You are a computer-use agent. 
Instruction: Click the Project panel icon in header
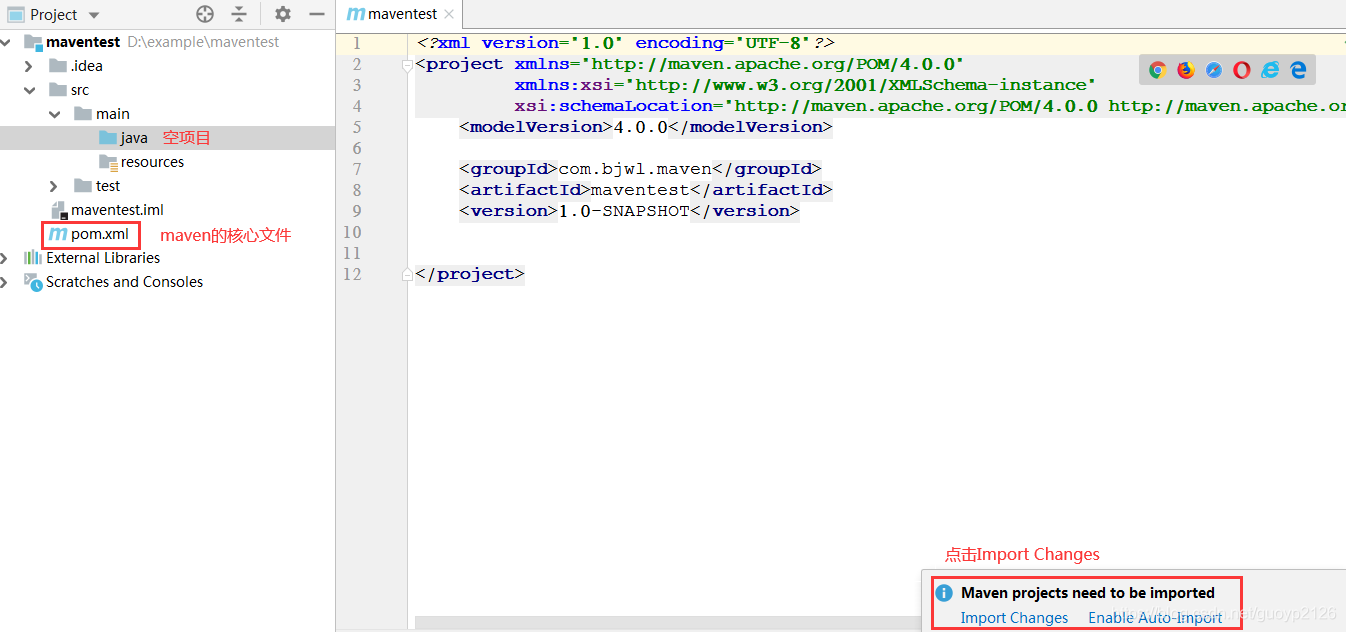coord(15,15)
